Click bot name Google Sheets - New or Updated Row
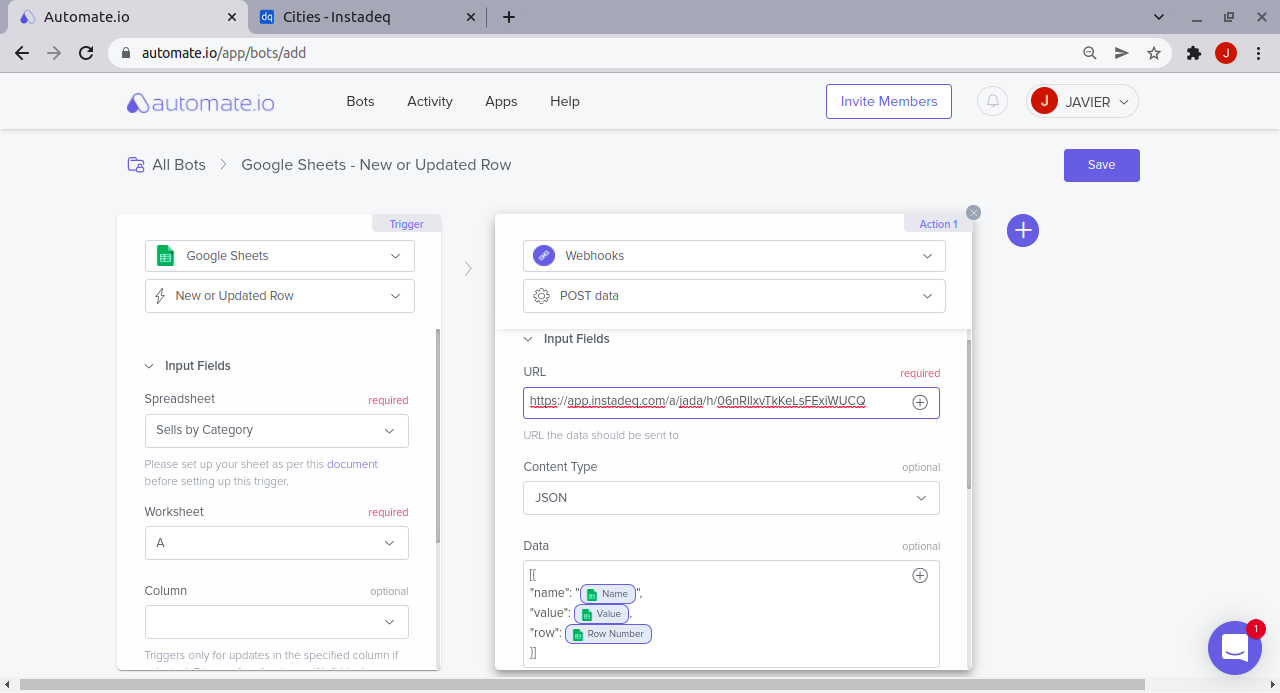The height and width of the screenshot is (693, 1280). (376, 165)
